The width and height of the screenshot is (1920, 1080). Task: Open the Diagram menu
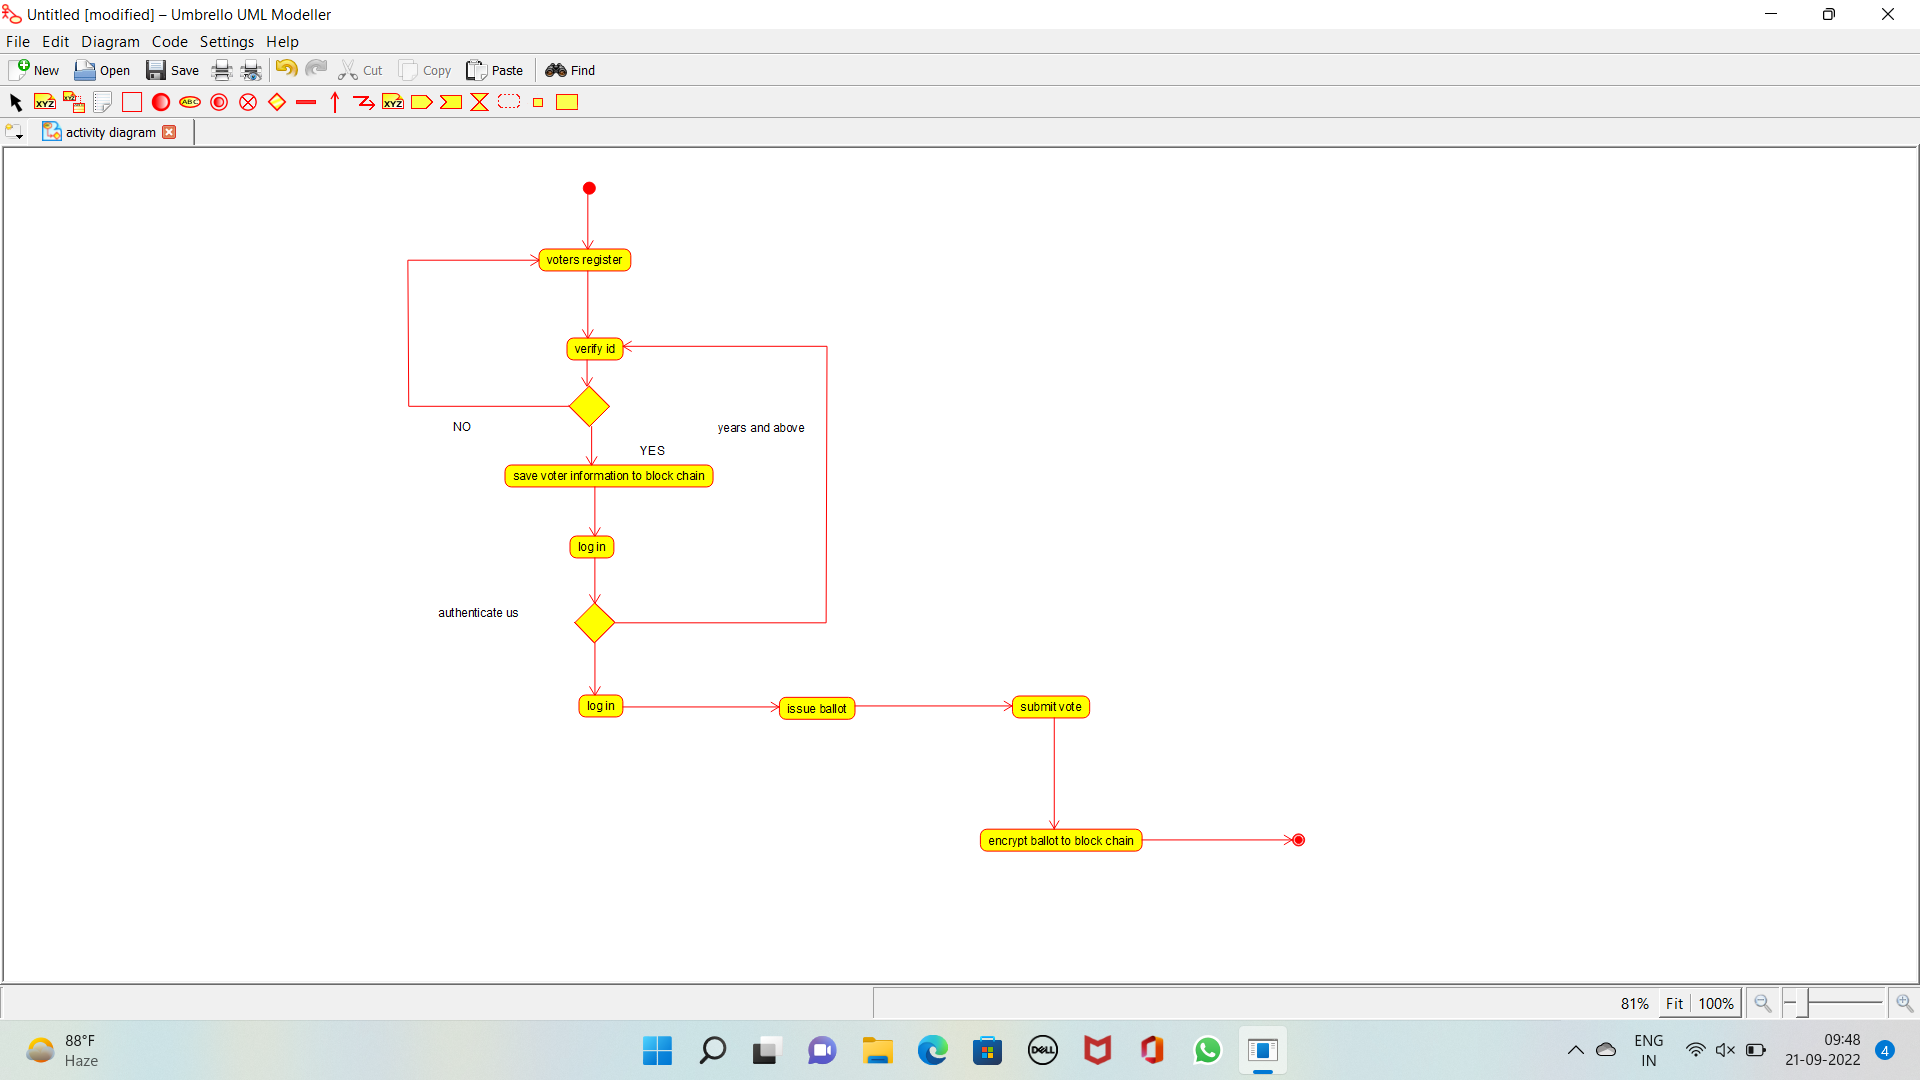[x=110, y=42]
